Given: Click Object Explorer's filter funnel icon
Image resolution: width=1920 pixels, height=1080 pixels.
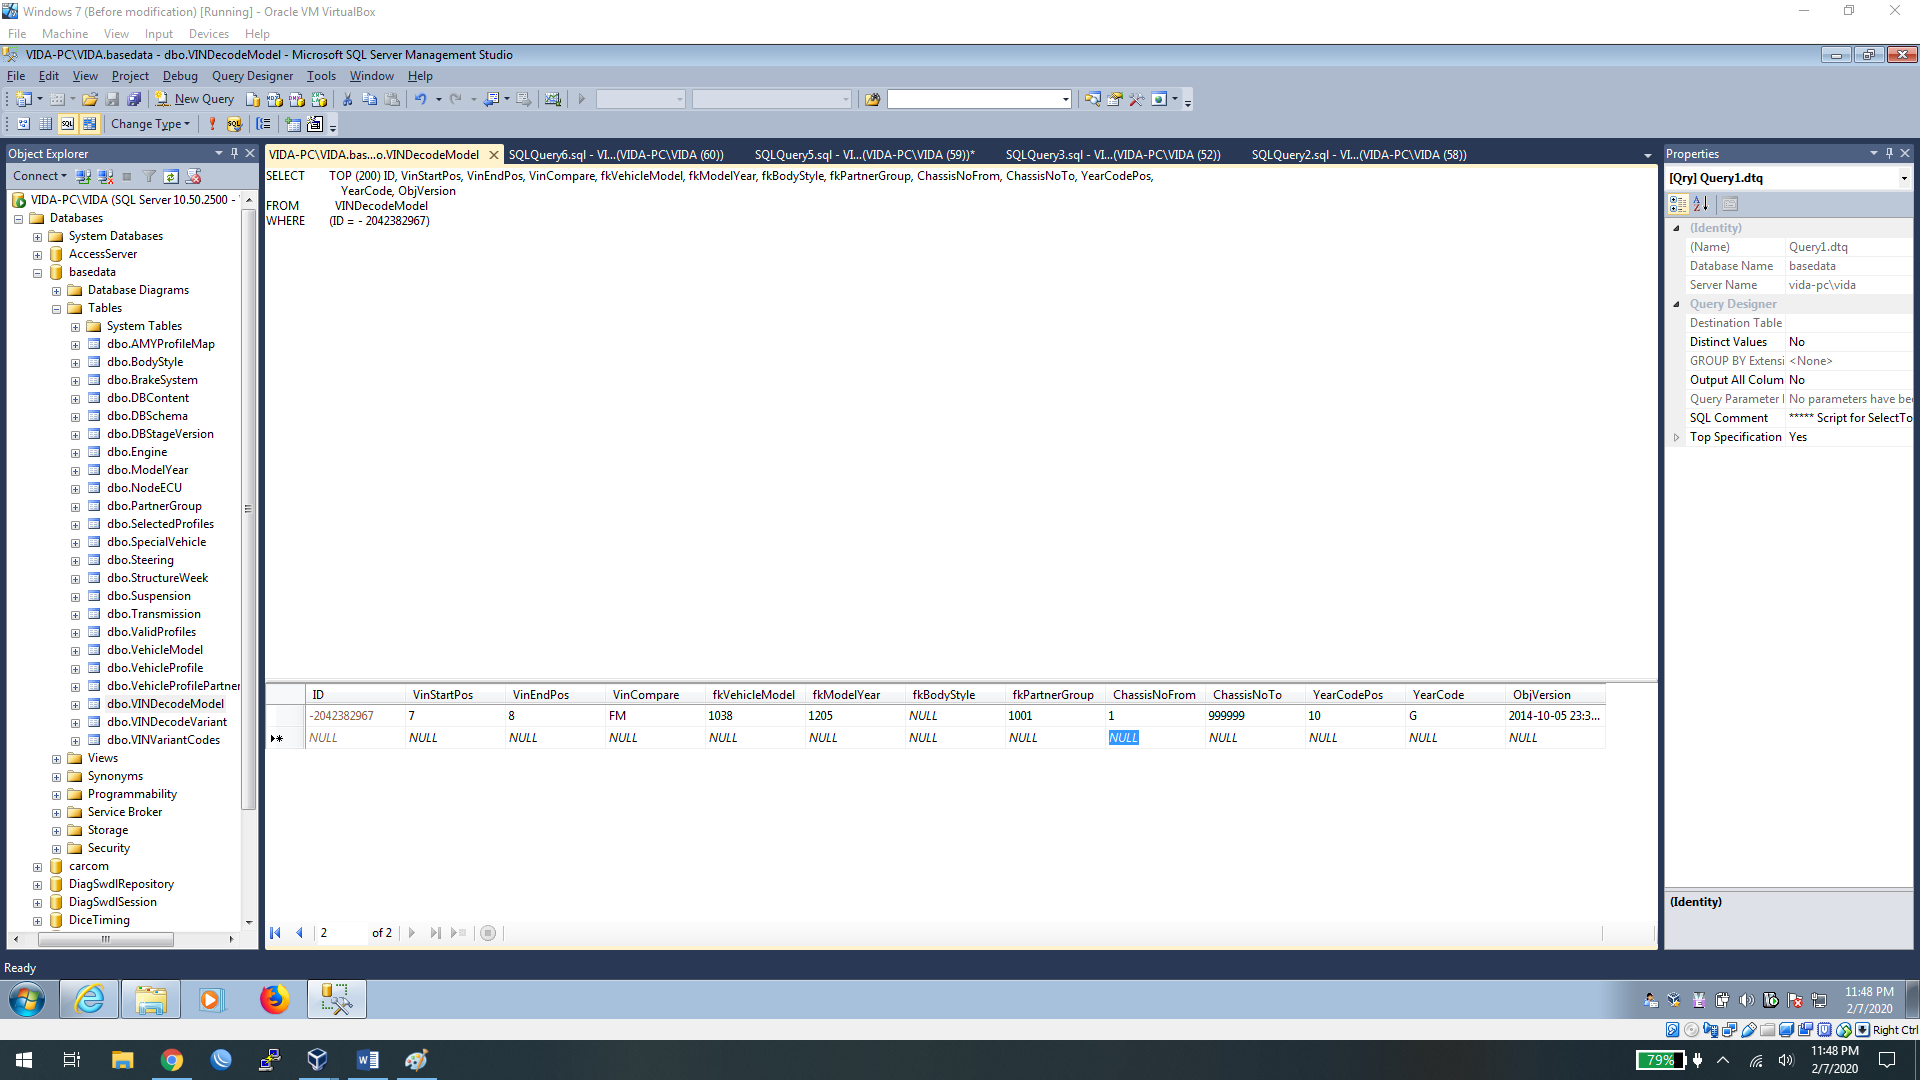Looking at the screenshot, I should pyautogui.click(x=149, y=176).
